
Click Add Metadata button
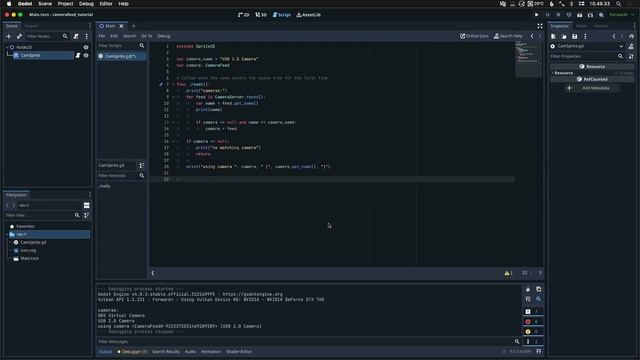[592, 88]
